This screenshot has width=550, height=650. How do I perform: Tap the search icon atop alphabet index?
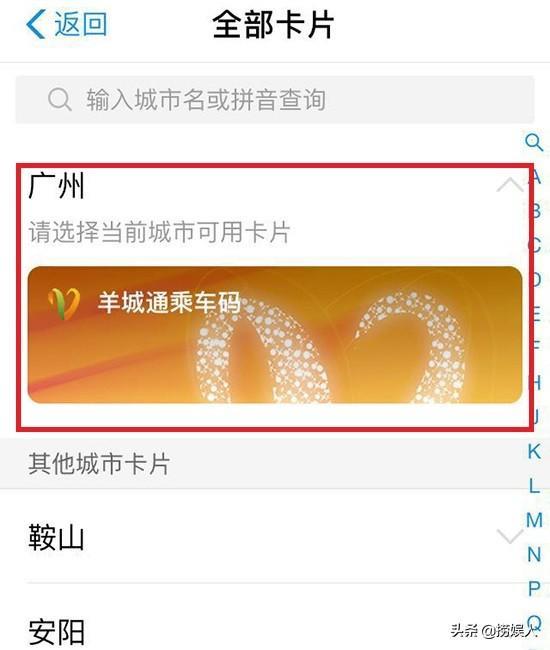pos(534,142)
